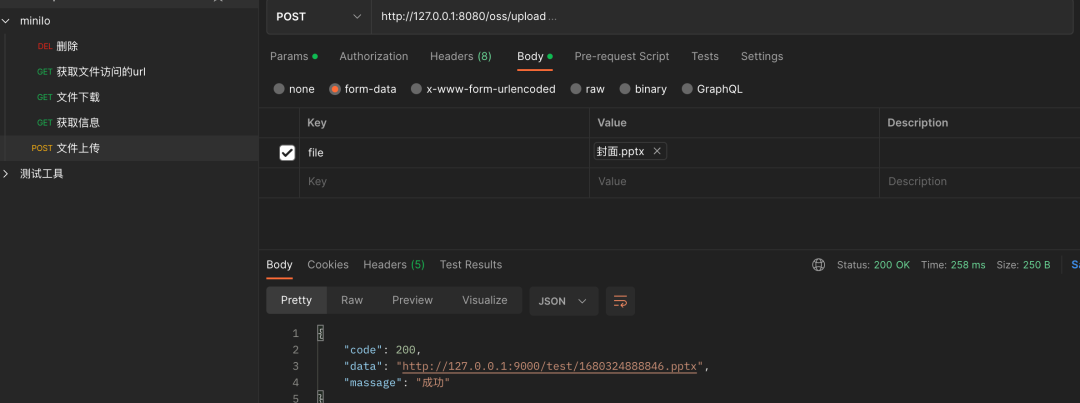Open the Pre-request Script tab
Image resolution: width=1080 pixels, height=403 pixels.
click(x=621, y=56)
